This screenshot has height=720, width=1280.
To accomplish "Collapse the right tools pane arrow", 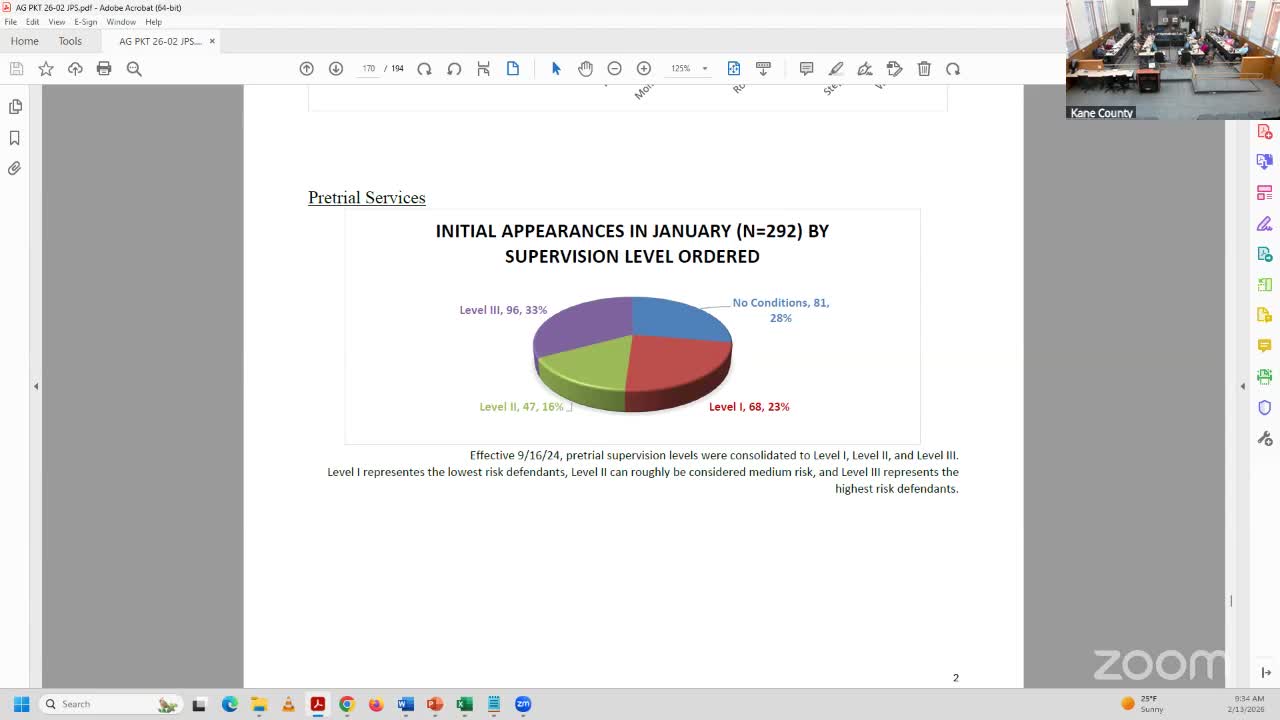I will (1243, 386).
